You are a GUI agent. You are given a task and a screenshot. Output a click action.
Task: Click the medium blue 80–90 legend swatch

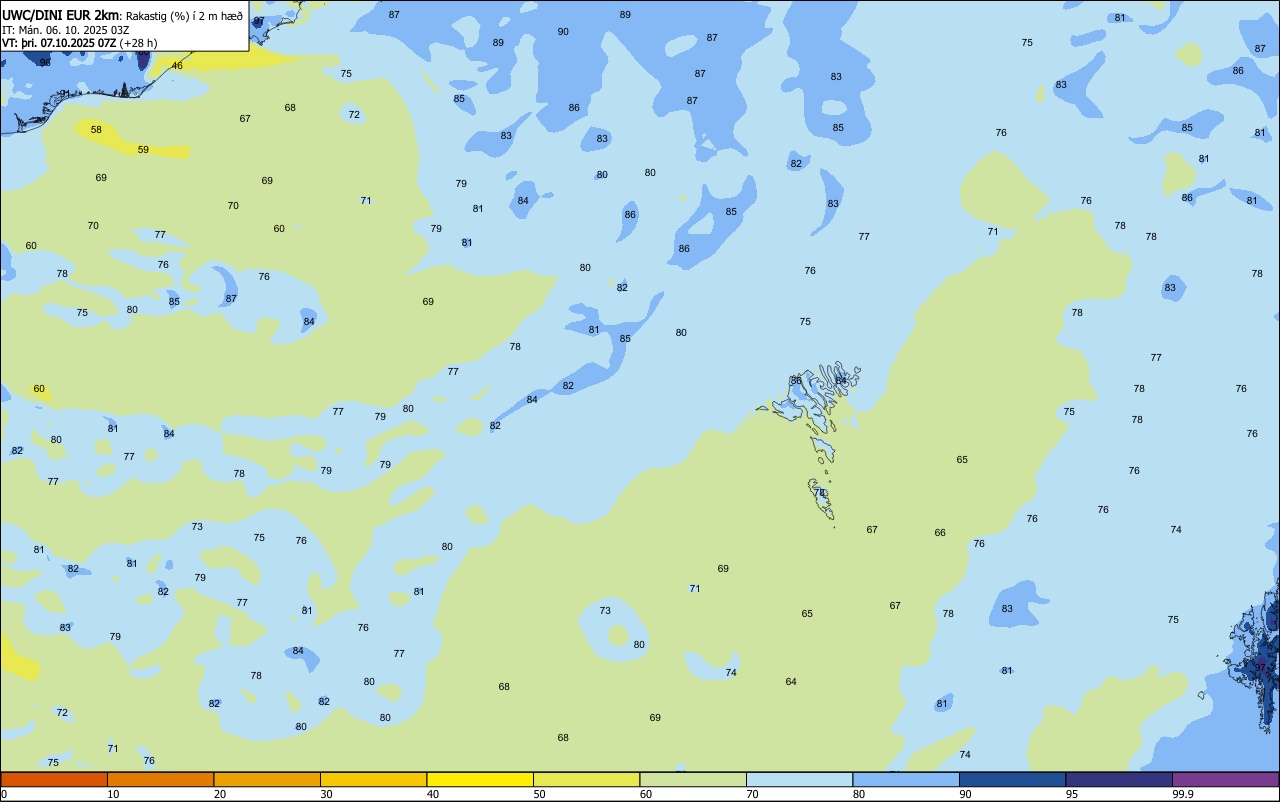click(906, 779)
